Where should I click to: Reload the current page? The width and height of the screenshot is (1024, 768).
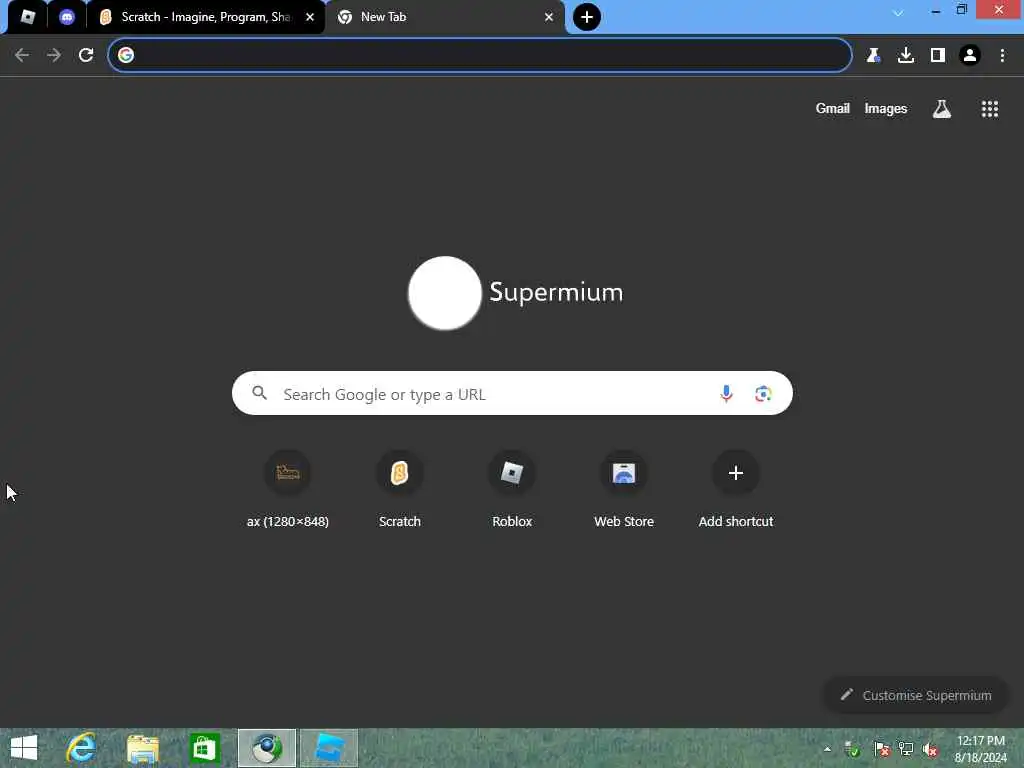[86, 55]
